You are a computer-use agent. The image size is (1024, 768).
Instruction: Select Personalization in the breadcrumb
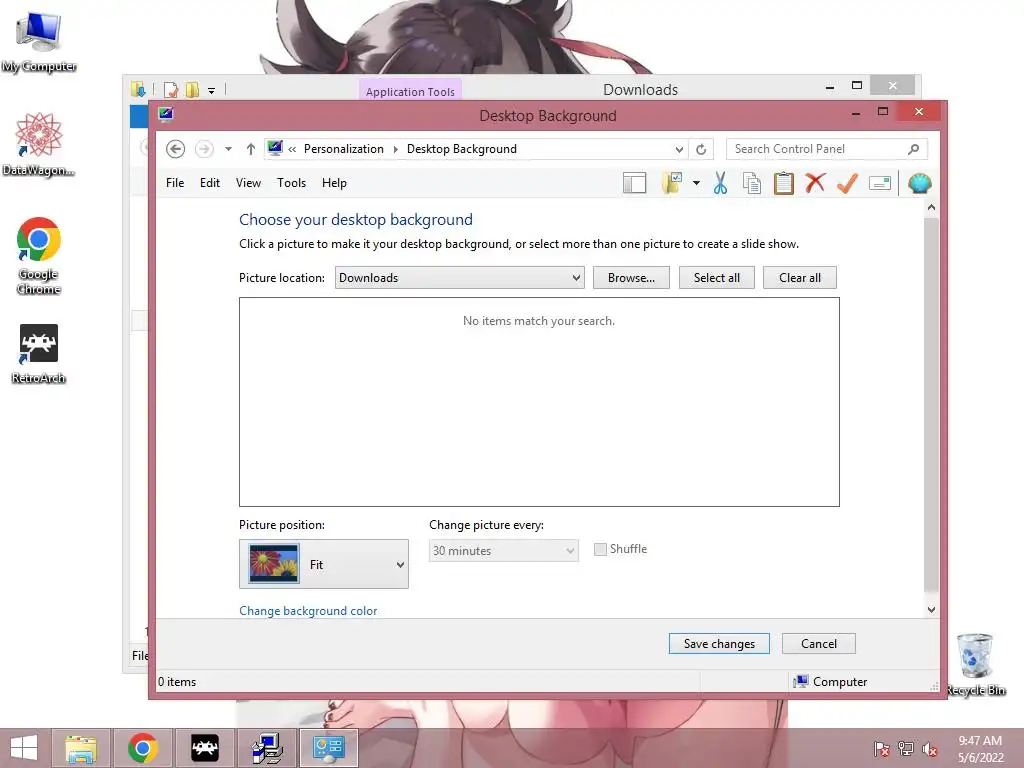click(344, 149)
